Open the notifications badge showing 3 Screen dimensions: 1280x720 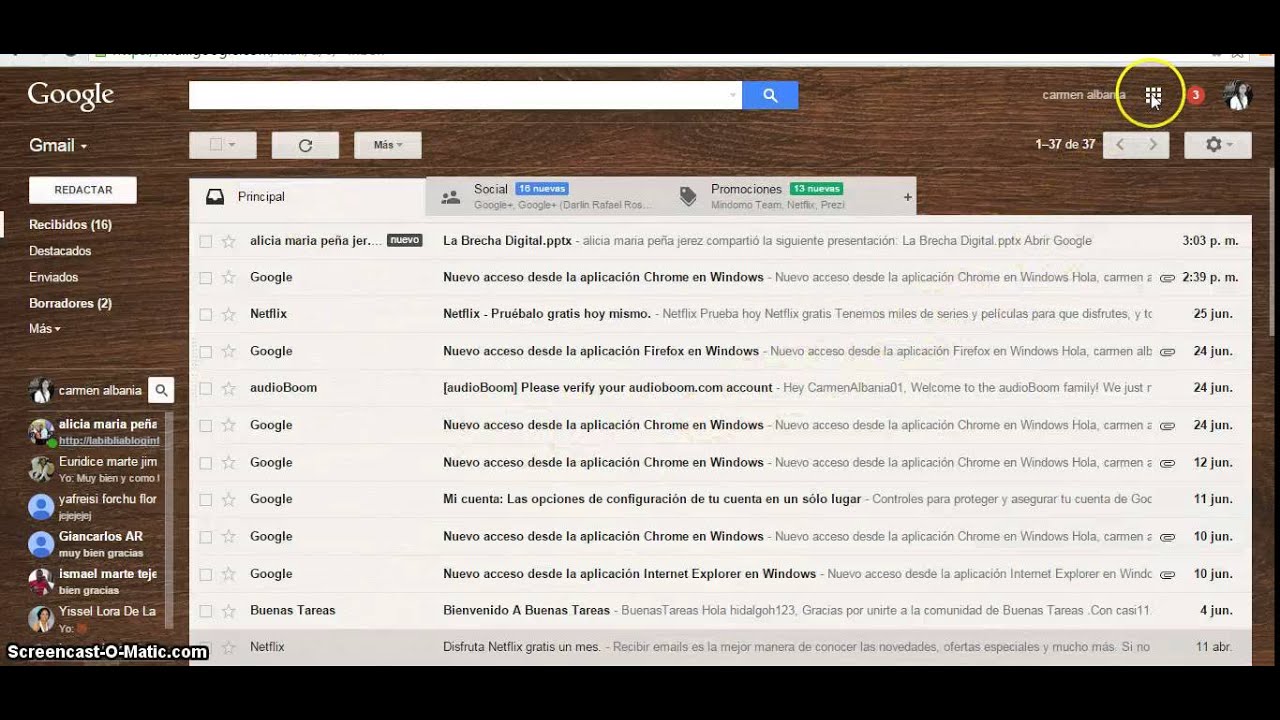click(1196, 95)
